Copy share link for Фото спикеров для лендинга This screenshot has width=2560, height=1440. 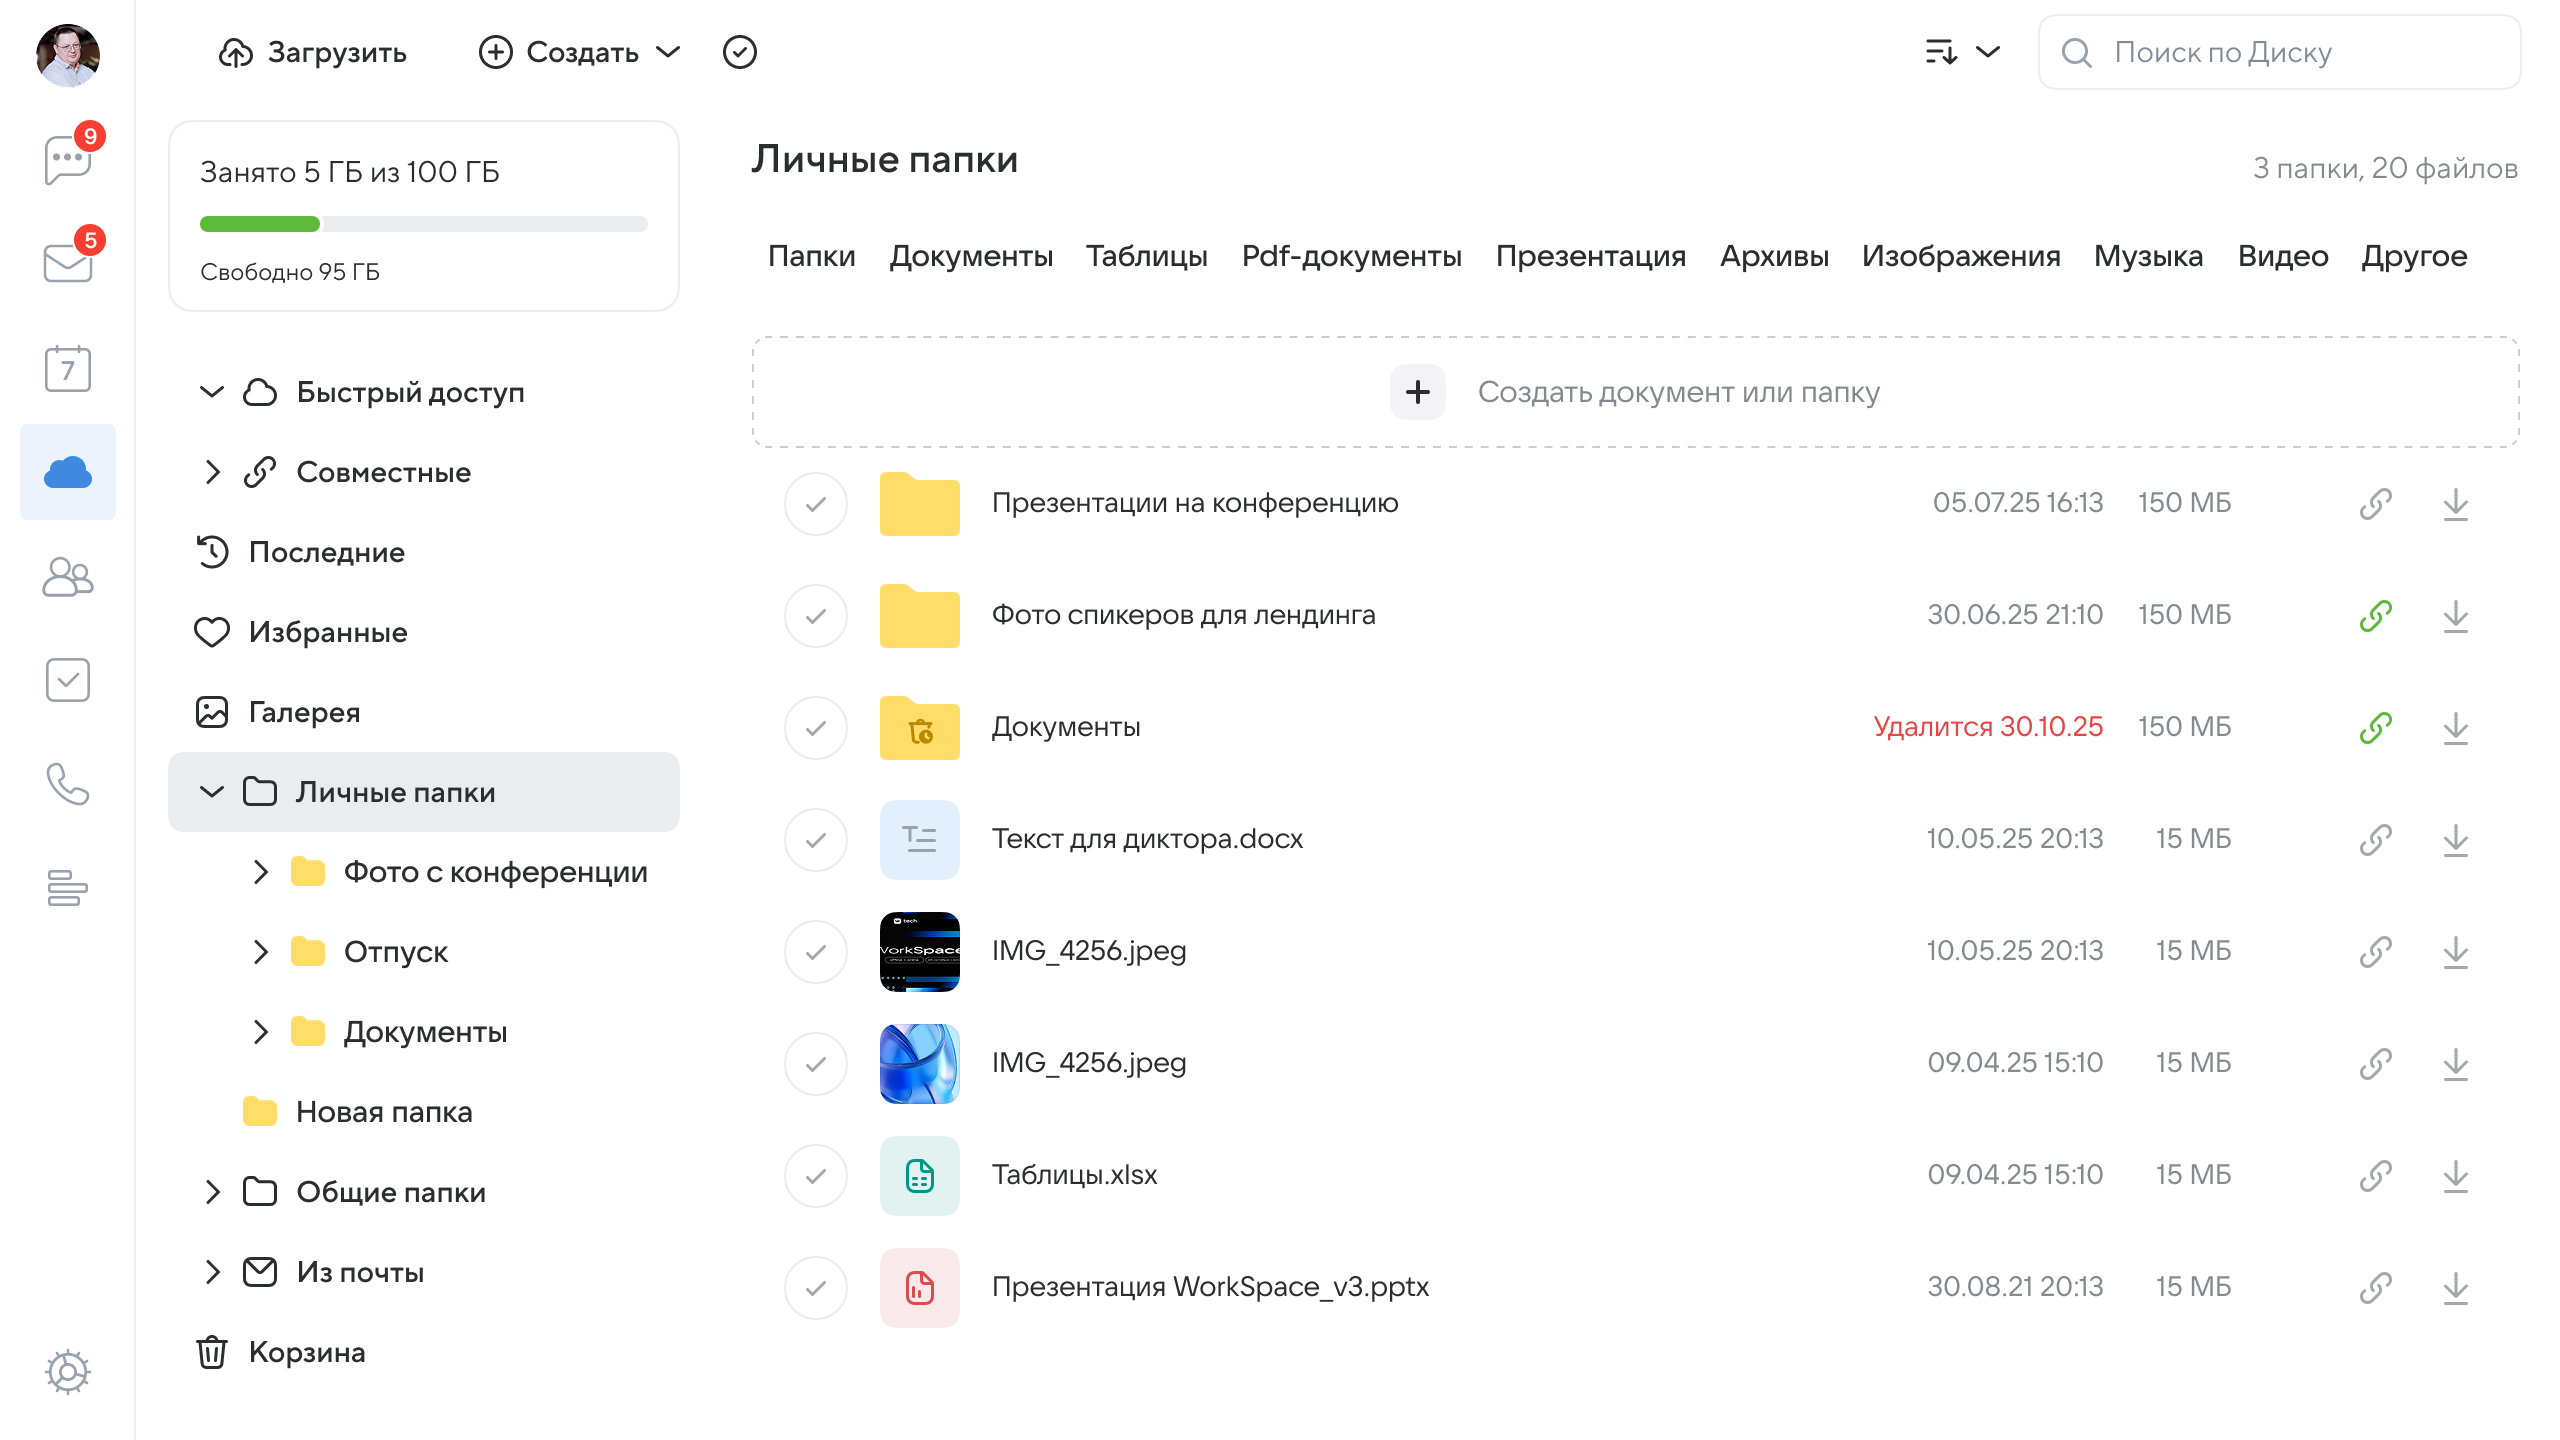pyautogui.click(x=2375, y=615)
